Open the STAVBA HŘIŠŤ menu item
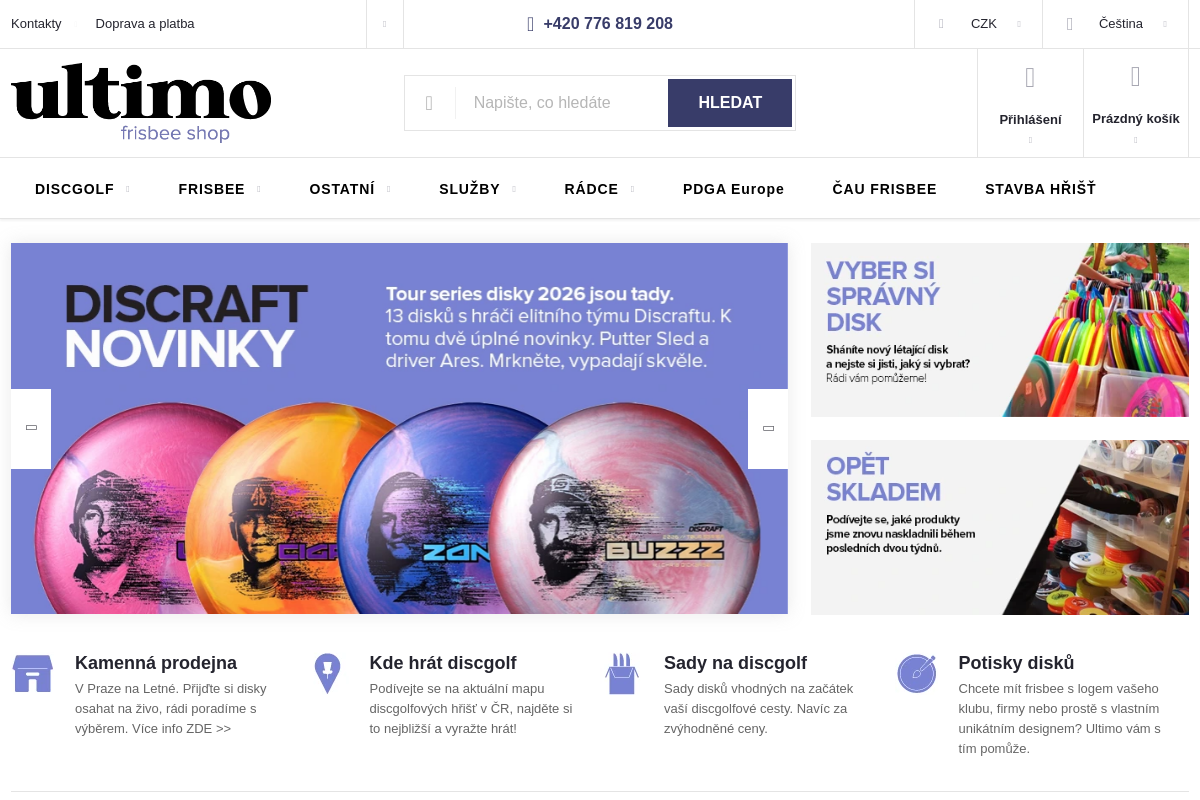Image resolution: width=1200 pixels, height=800 pixels. (1040, 189)
